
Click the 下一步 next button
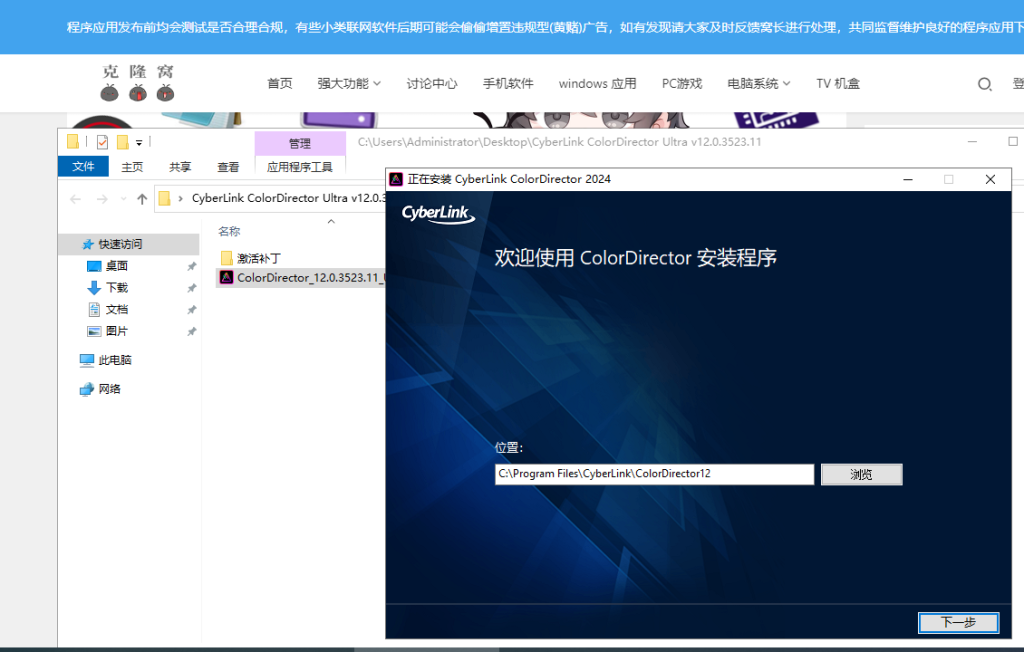coord(958,623)
